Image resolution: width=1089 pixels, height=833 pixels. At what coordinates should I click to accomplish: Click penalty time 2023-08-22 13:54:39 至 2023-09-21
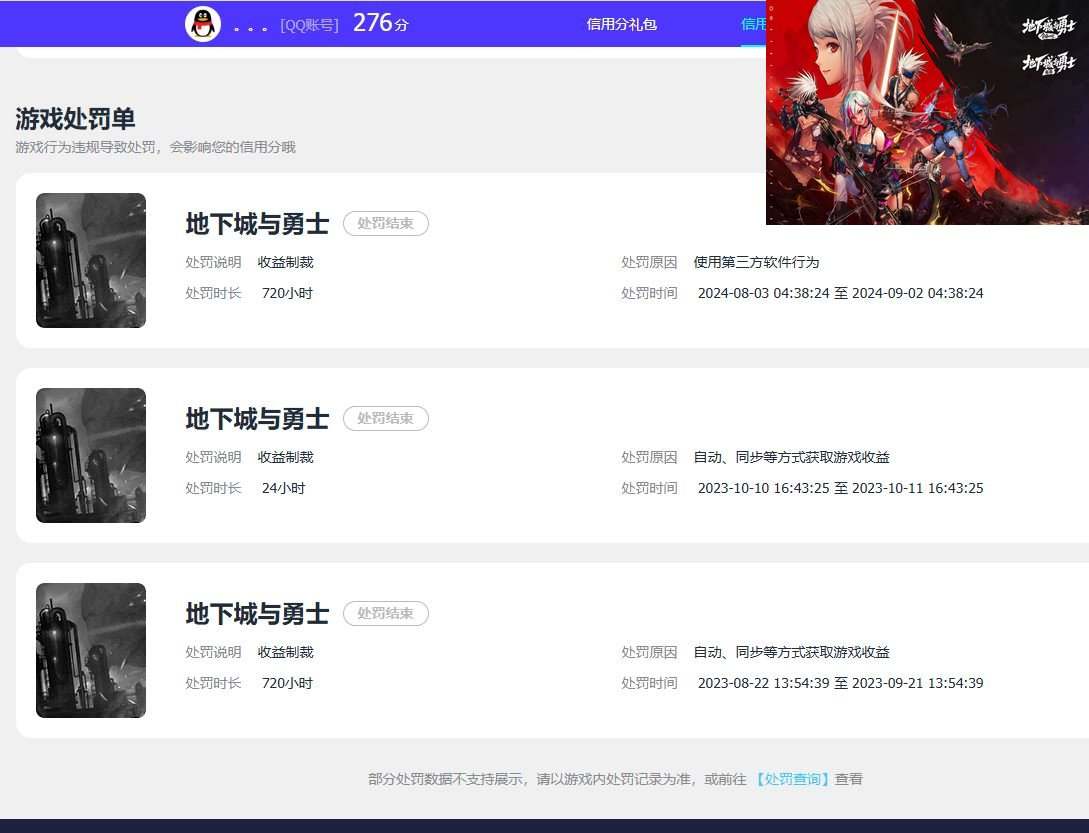(x=840, y=683)
